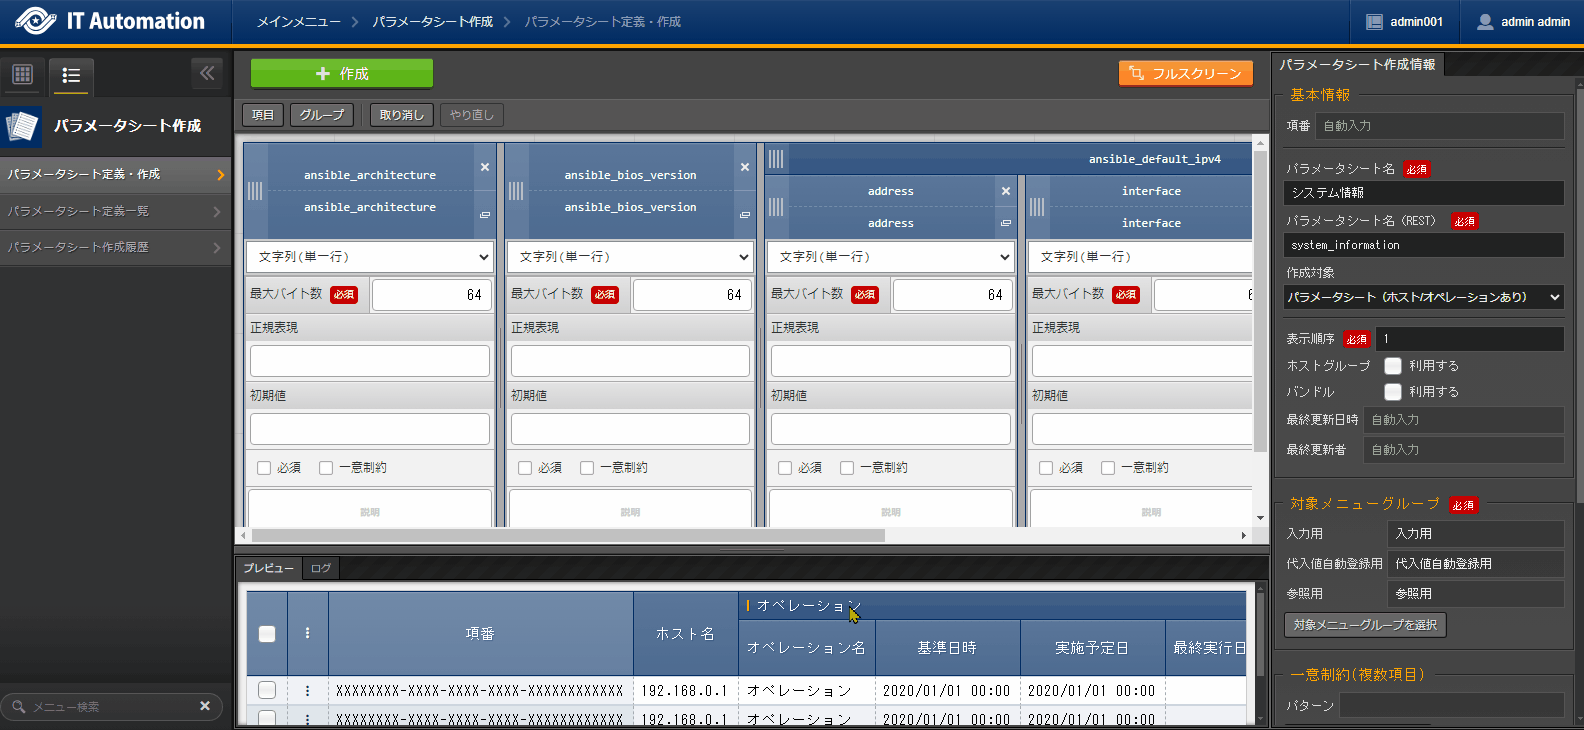The height and width of the screenshot is (730, 1584).
Task: Open row menu dots in preview header
Action: pyautogui.click(x=307, y=633)
